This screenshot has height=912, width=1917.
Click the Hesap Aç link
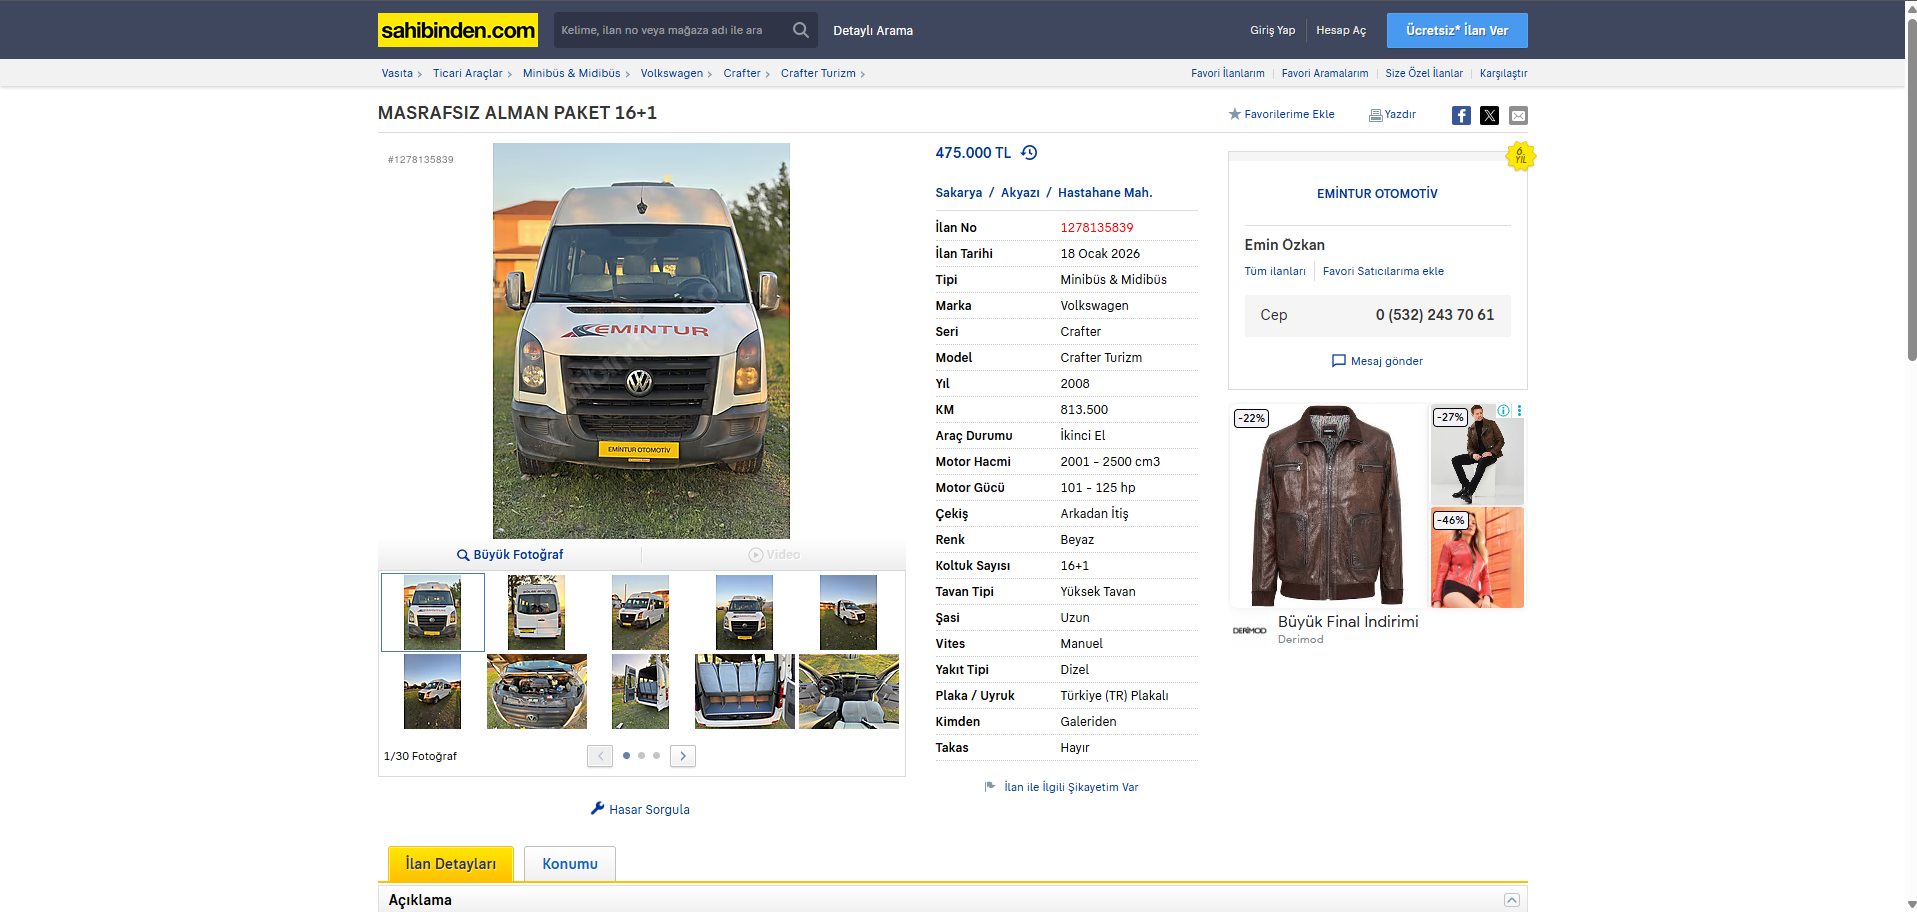click(1341, 30)
